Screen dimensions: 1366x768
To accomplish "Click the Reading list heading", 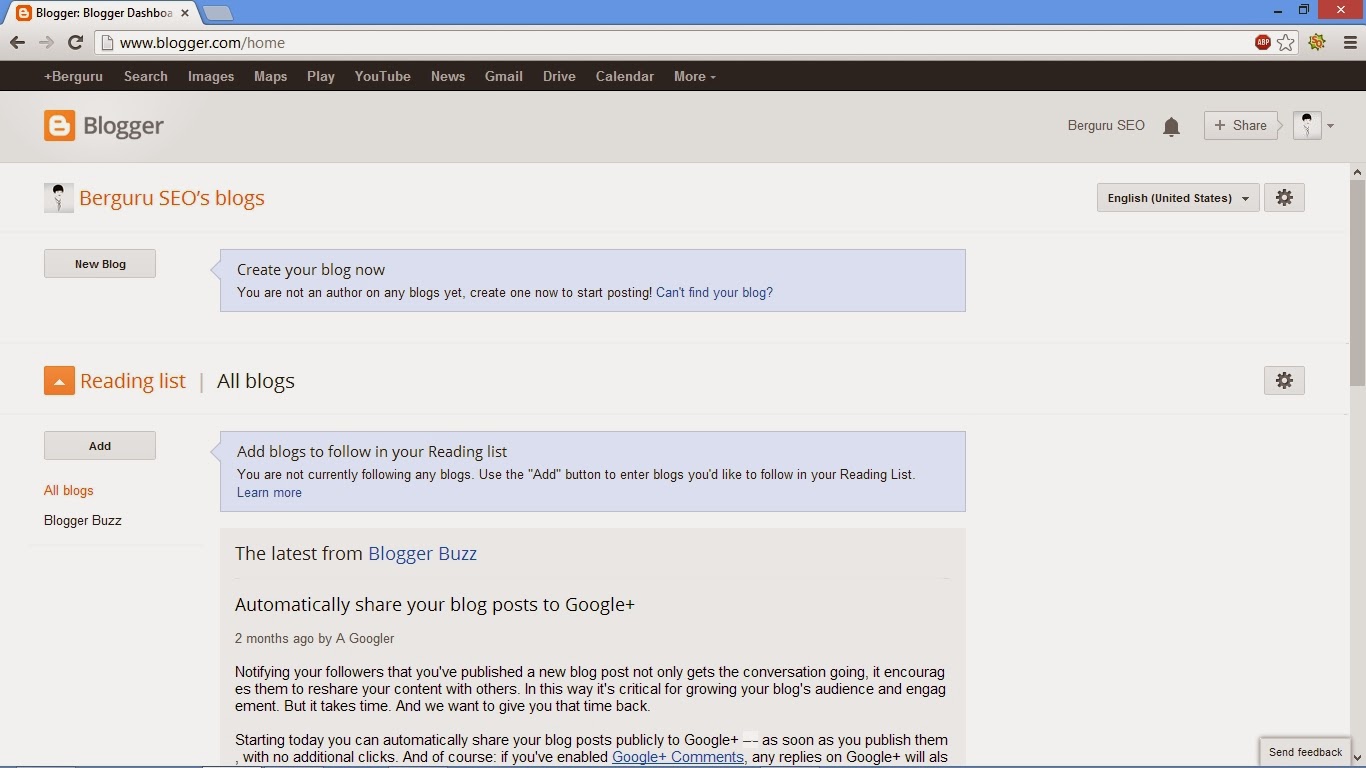I will point(133,381).
